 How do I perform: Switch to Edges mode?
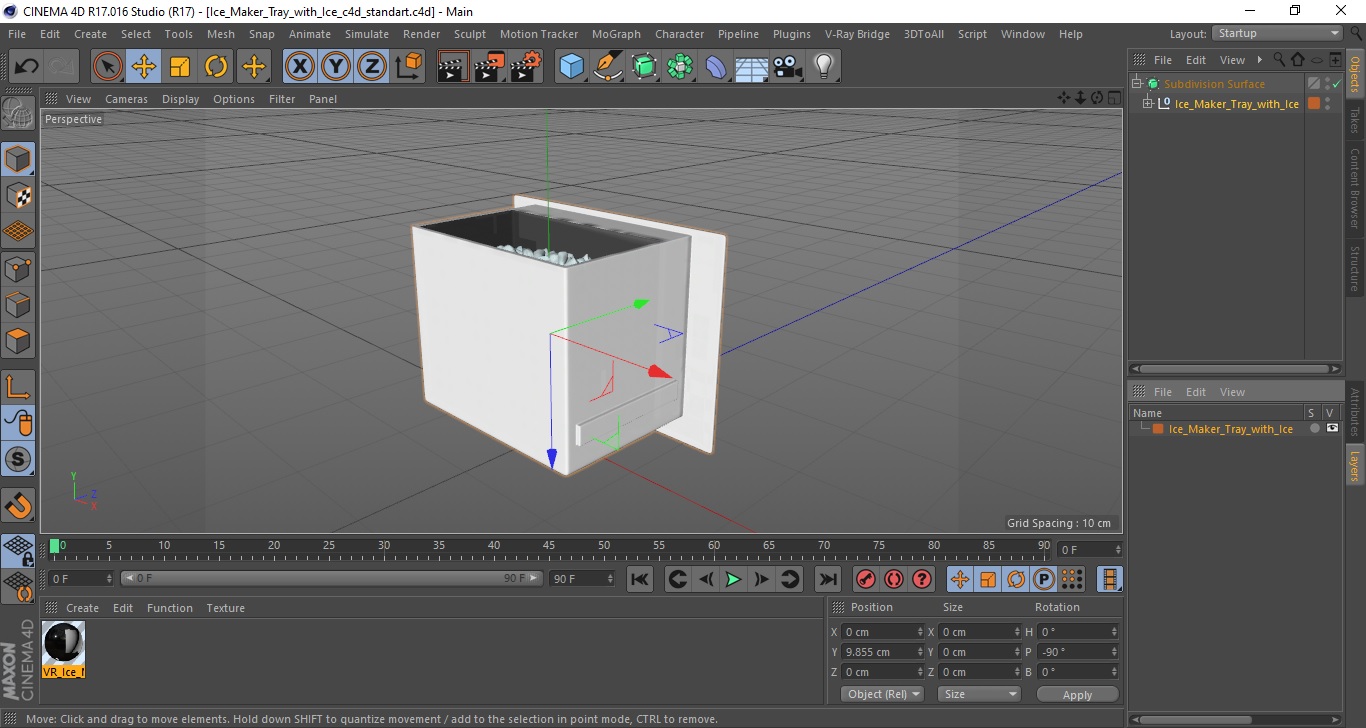coord(18,304)
